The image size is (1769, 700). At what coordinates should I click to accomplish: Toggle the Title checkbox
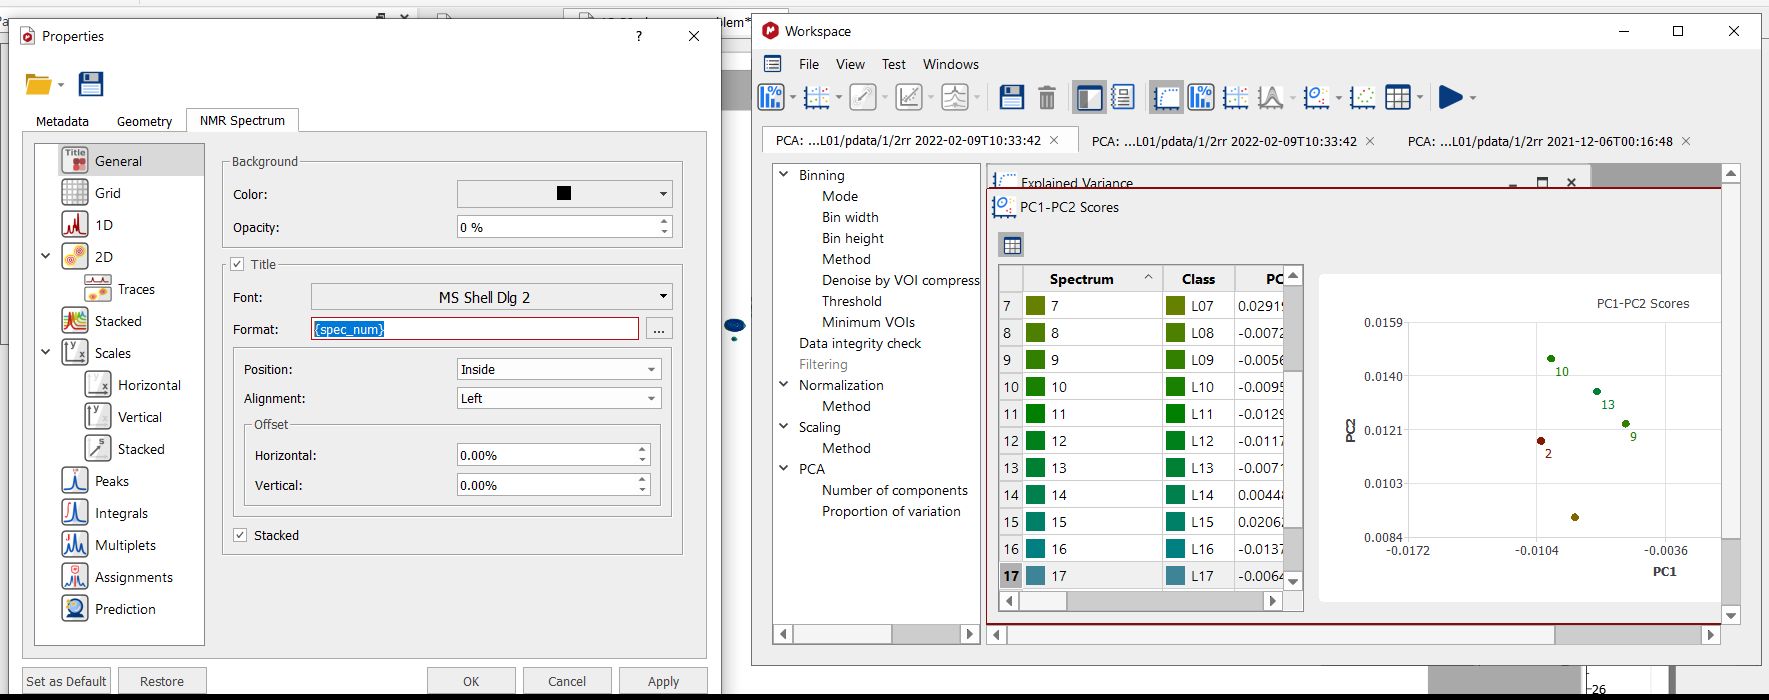(x=237, y=264)
